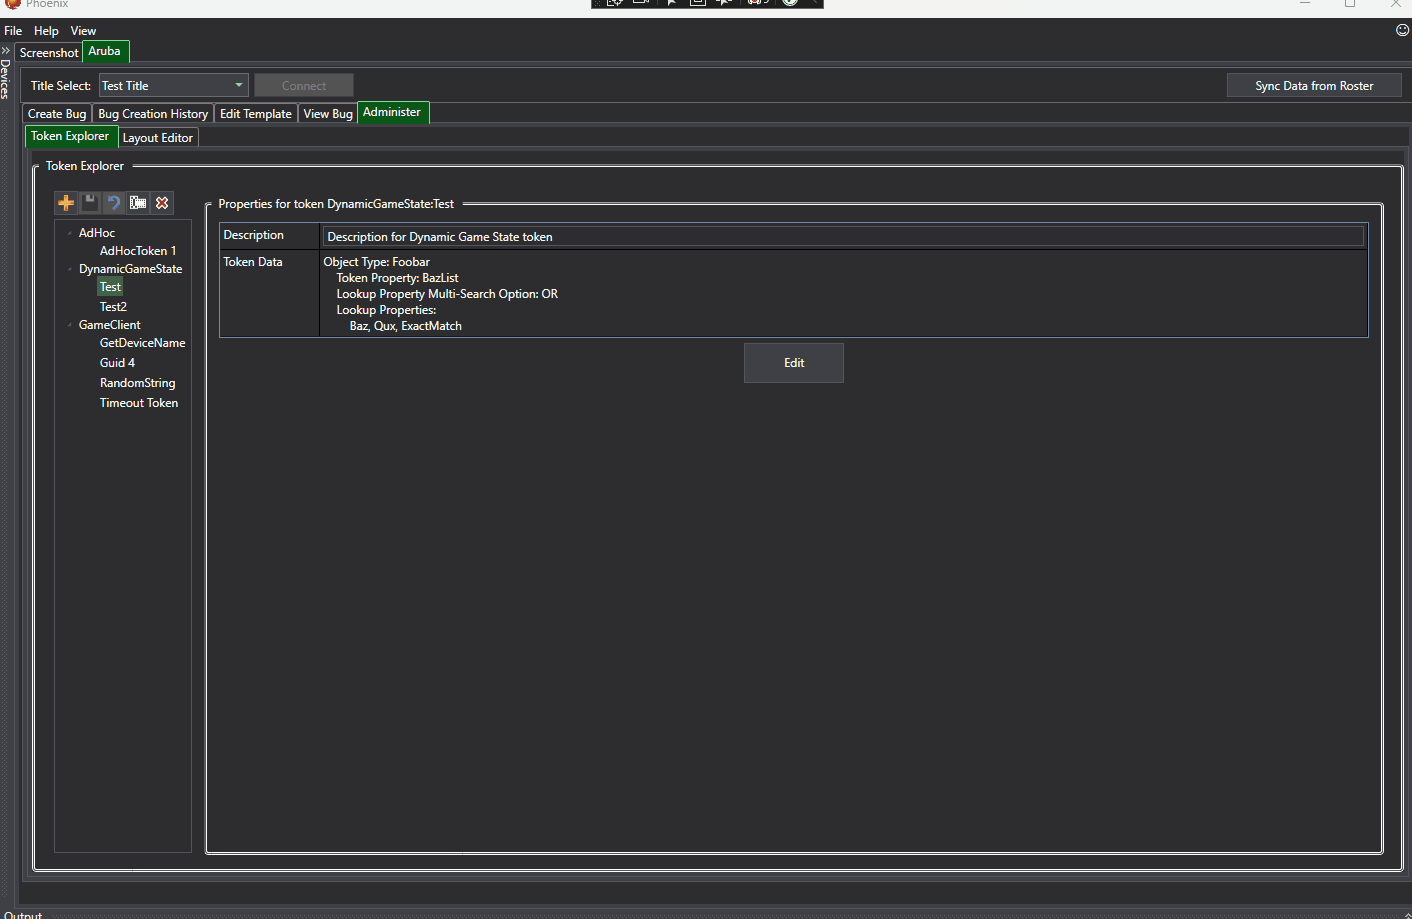
Task: Open the File menu
Action: (x=13, y=31)
